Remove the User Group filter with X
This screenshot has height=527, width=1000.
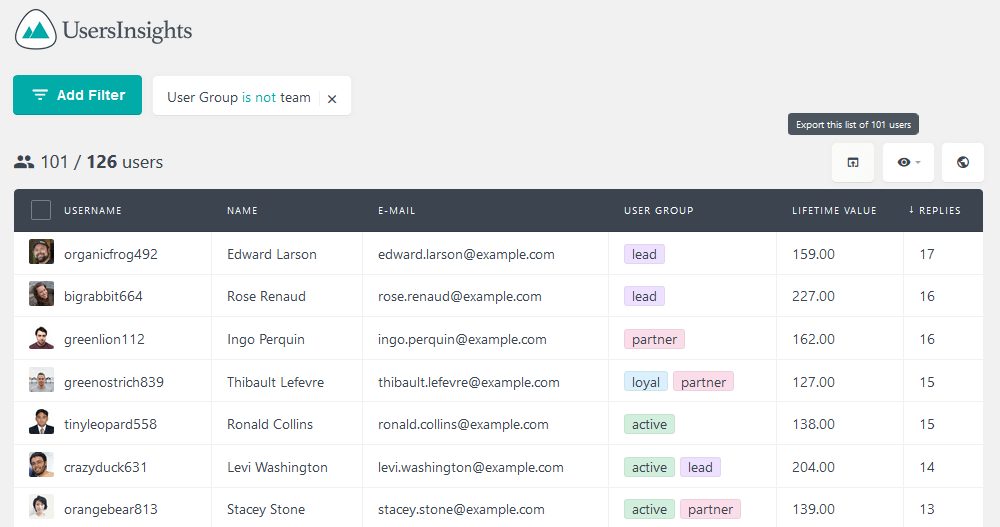pyautogui.click(x=332, y=99)
